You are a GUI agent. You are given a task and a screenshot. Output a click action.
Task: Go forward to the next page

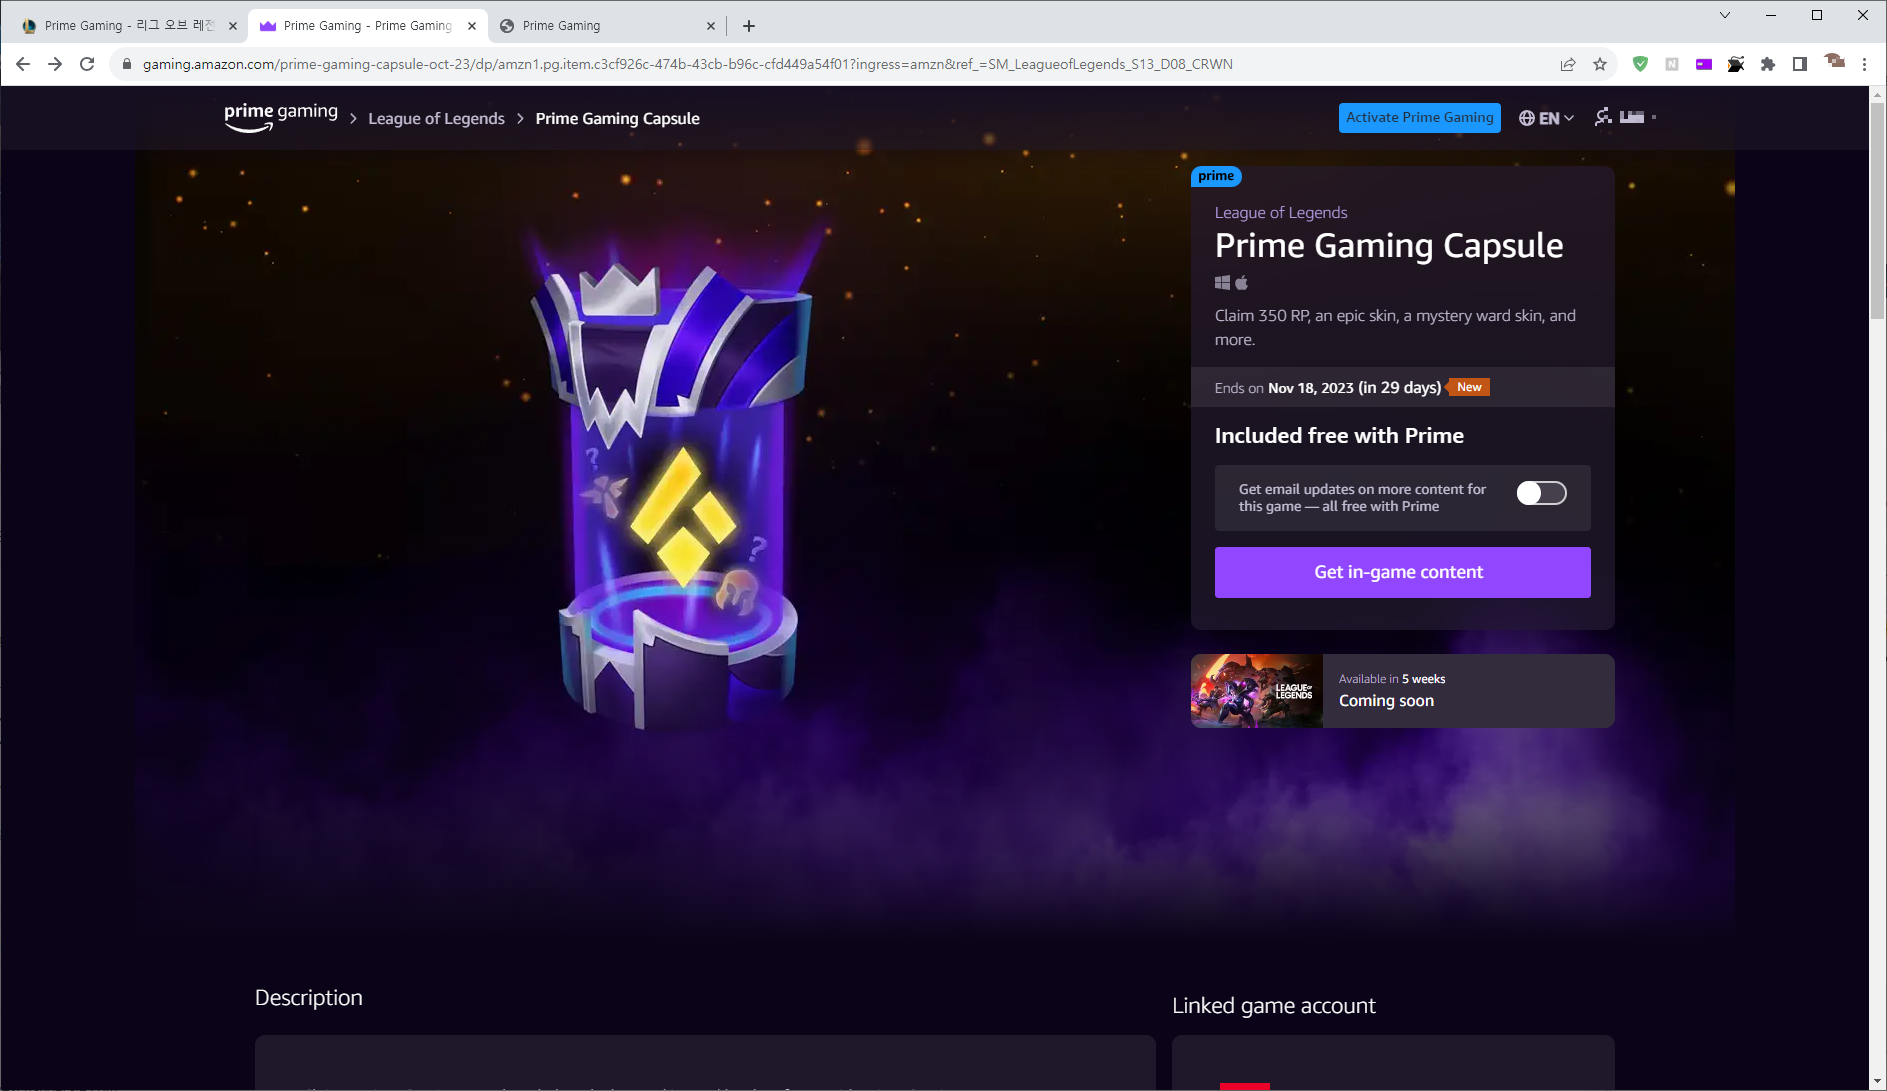[55, 64]
